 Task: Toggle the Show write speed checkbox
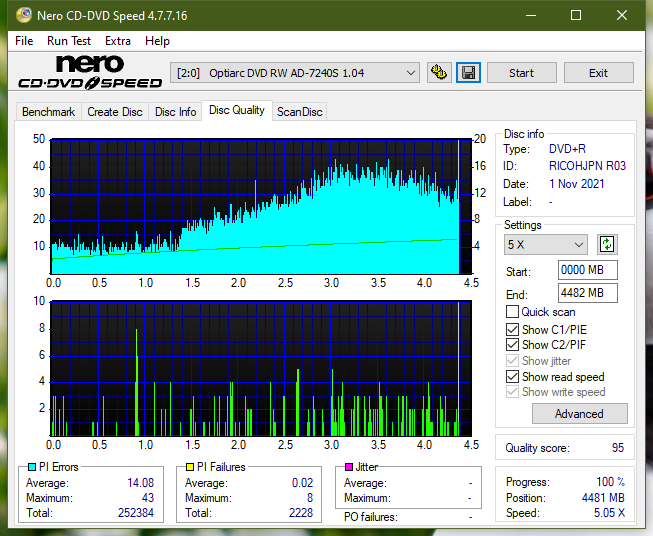(512, 392)
